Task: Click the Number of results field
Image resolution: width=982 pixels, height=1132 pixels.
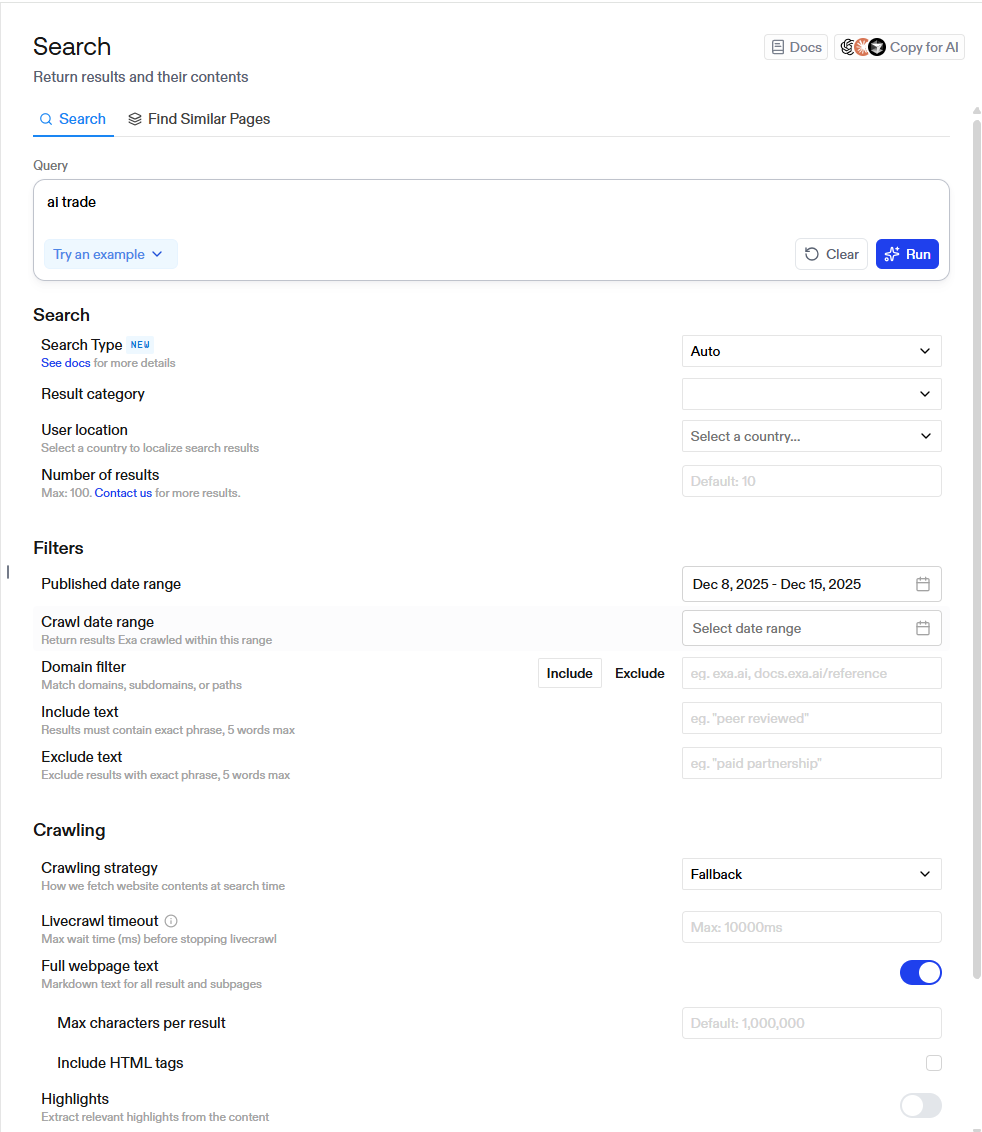Action: pos(811,481)
